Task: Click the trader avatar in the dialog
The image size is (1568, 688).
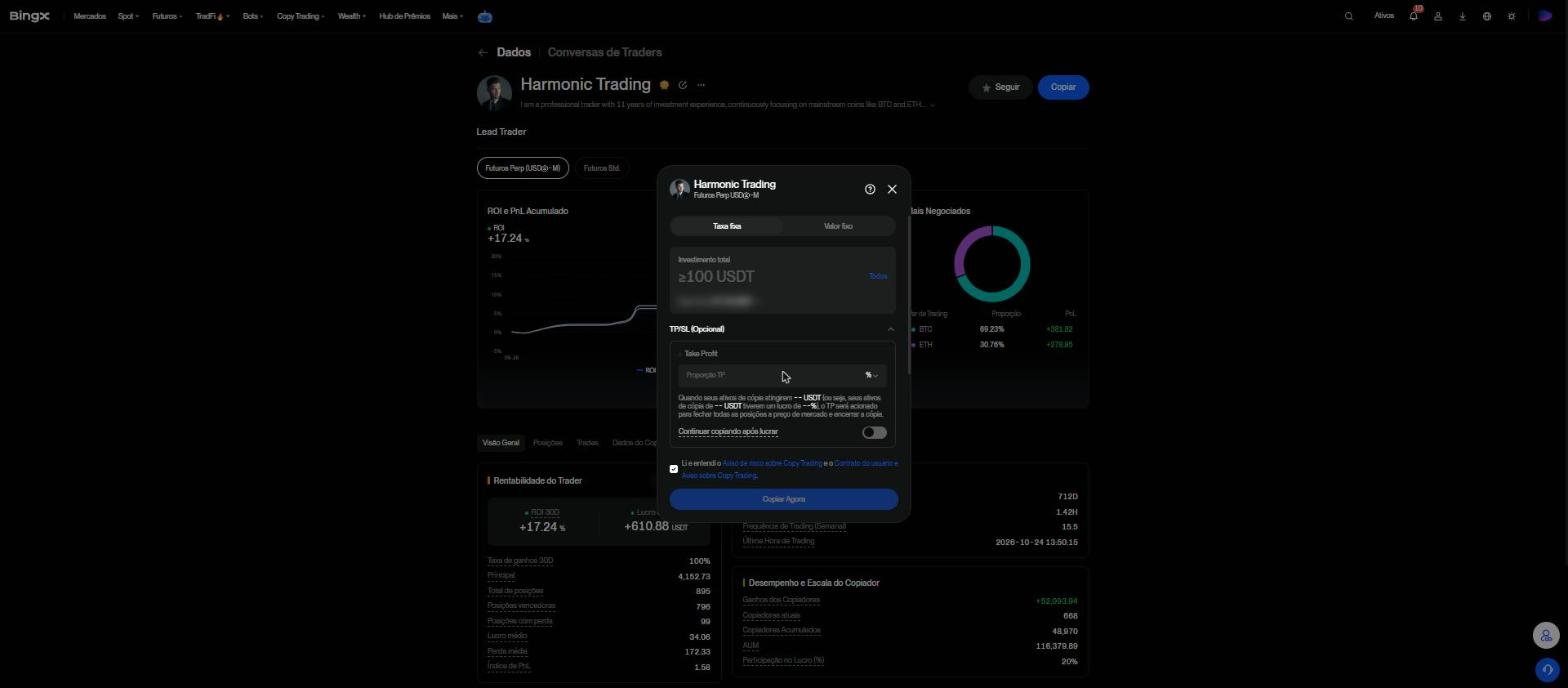Action: point(679,189)
